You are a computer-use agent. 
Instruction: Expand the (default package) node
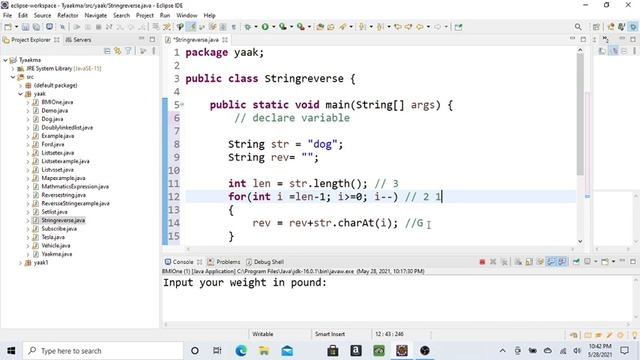pos(20,86)
